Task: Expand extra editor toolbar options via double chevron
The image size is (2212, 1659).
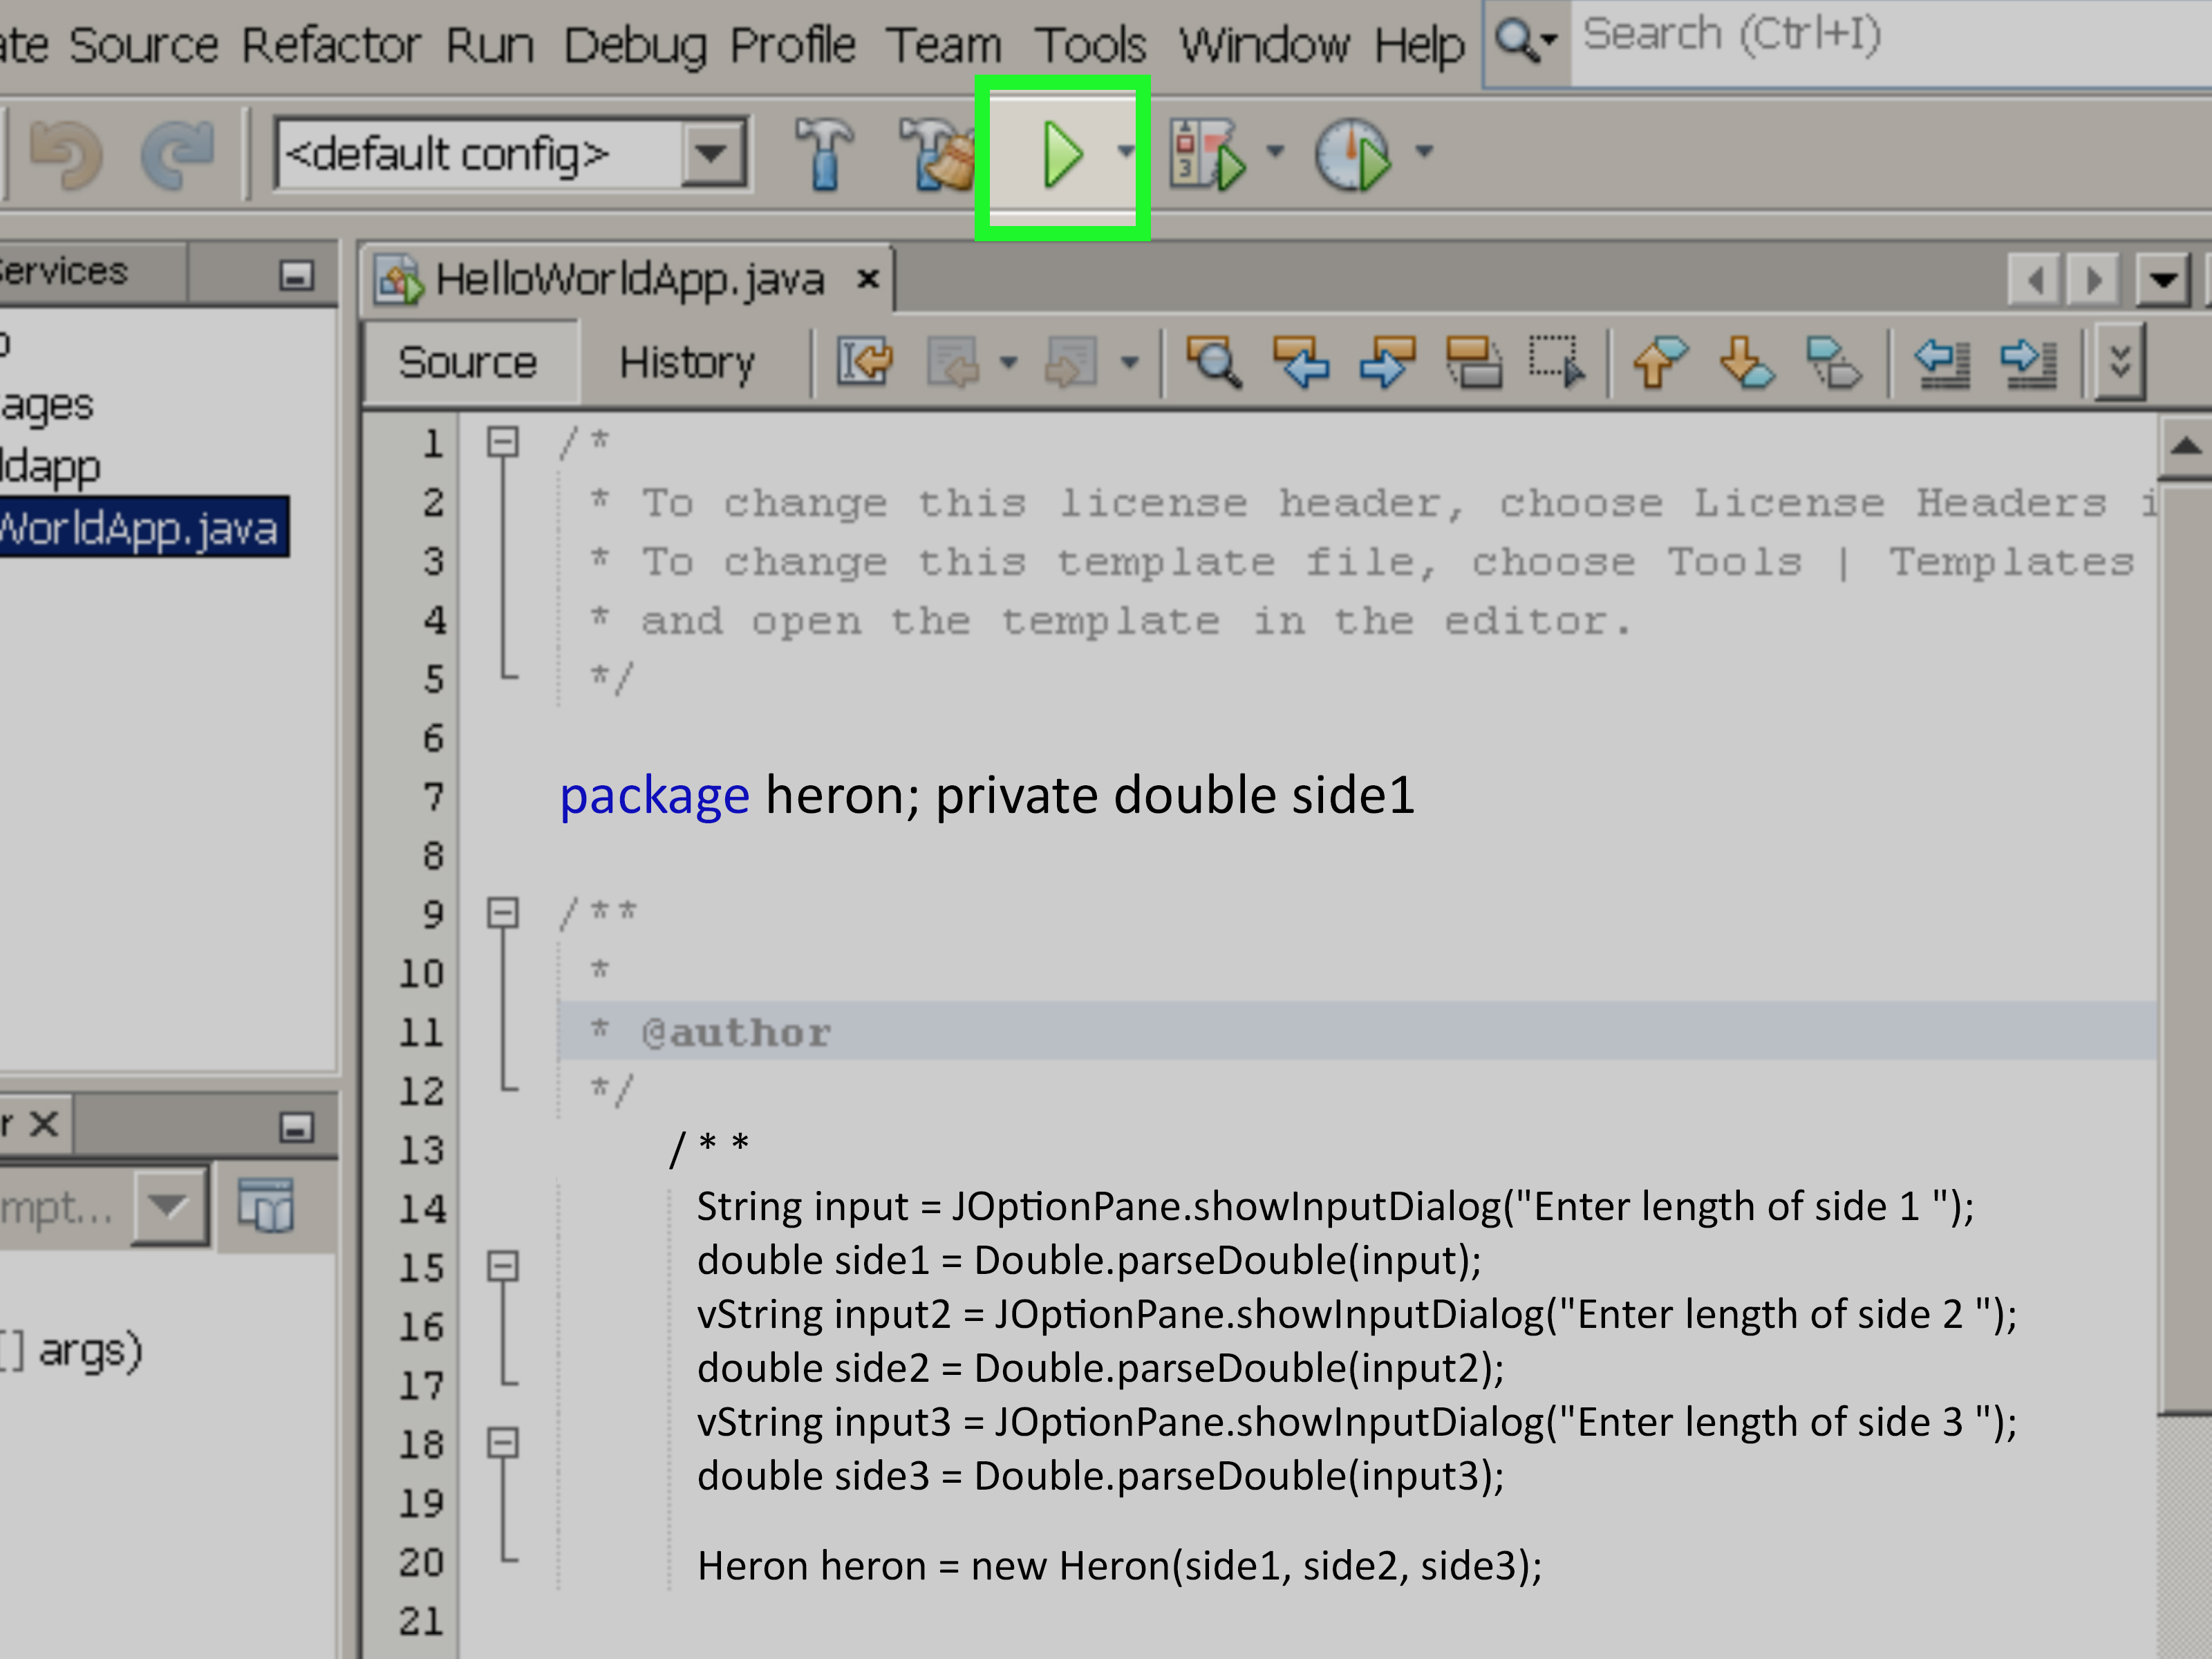Action: (x=2120, y=362)
